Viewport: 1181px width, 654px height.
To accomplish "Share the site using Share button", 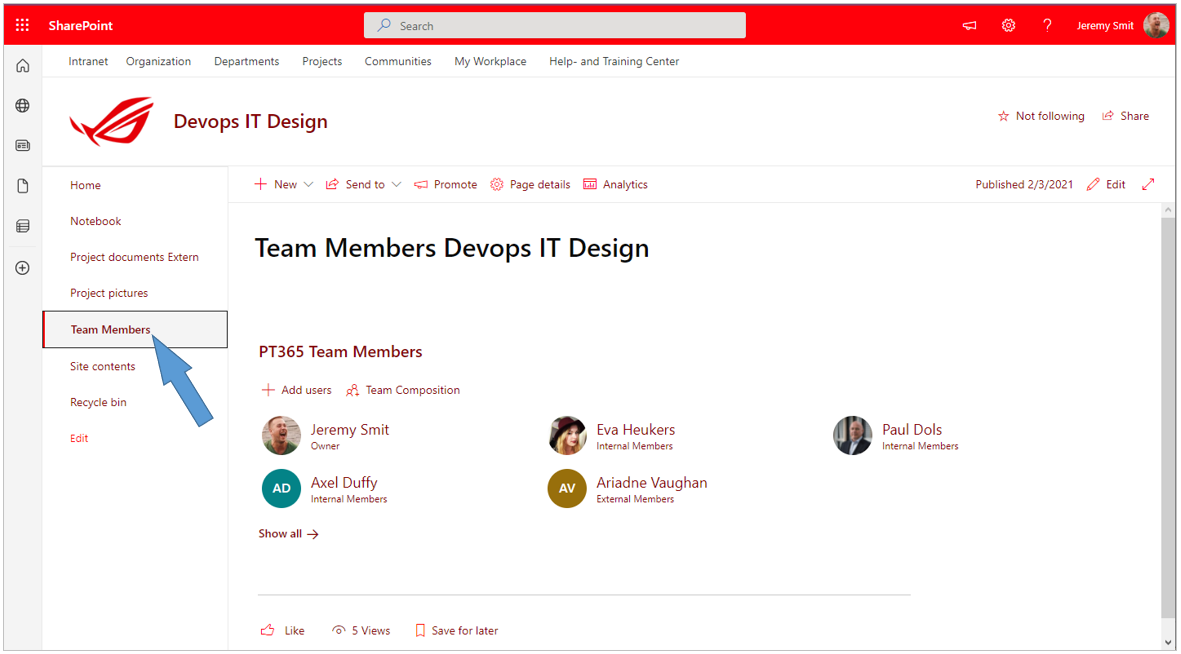I will pyautogui.click(x=1126, y=116).
